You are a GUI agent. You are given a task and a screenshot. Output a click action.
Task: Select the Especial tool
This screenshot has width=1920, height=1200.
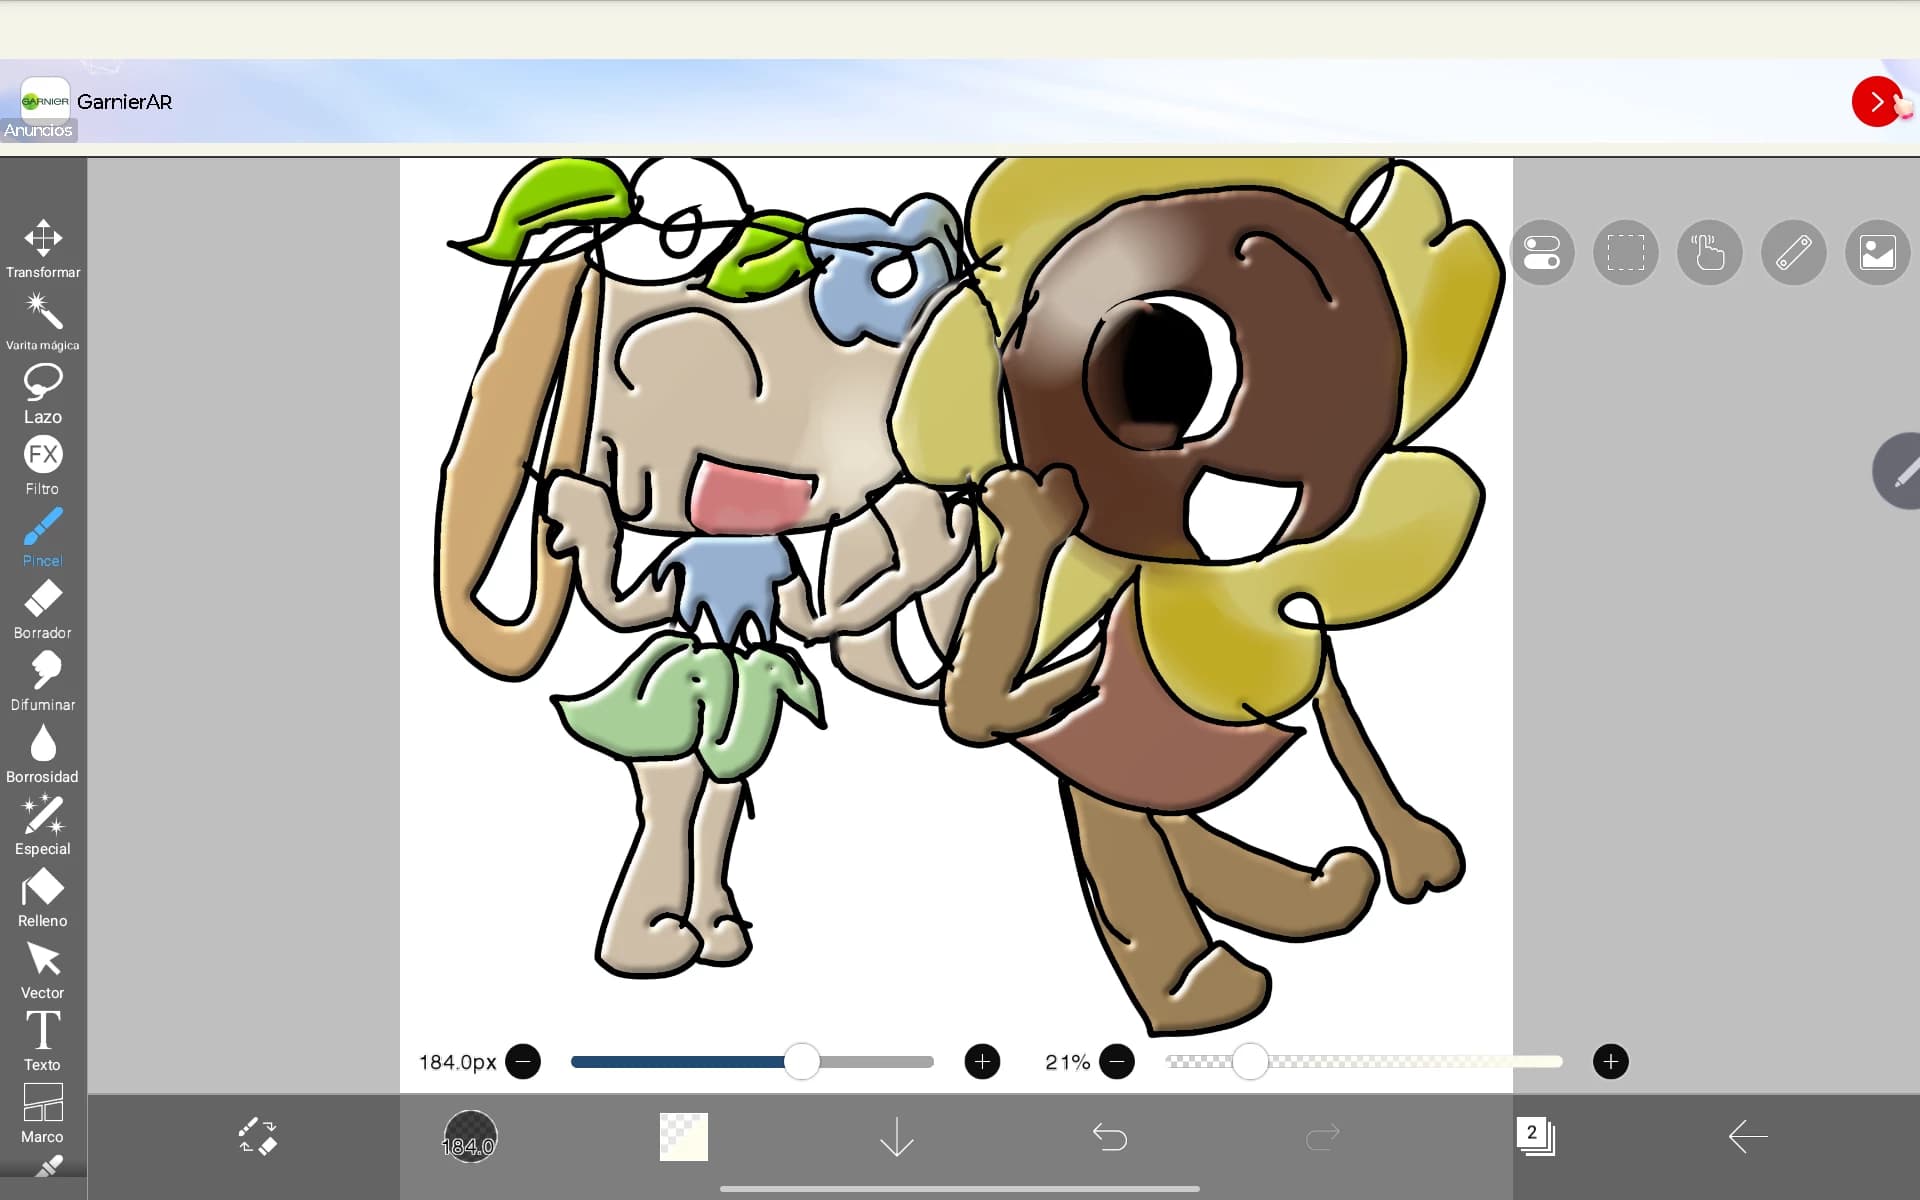(x=43, y=826)
